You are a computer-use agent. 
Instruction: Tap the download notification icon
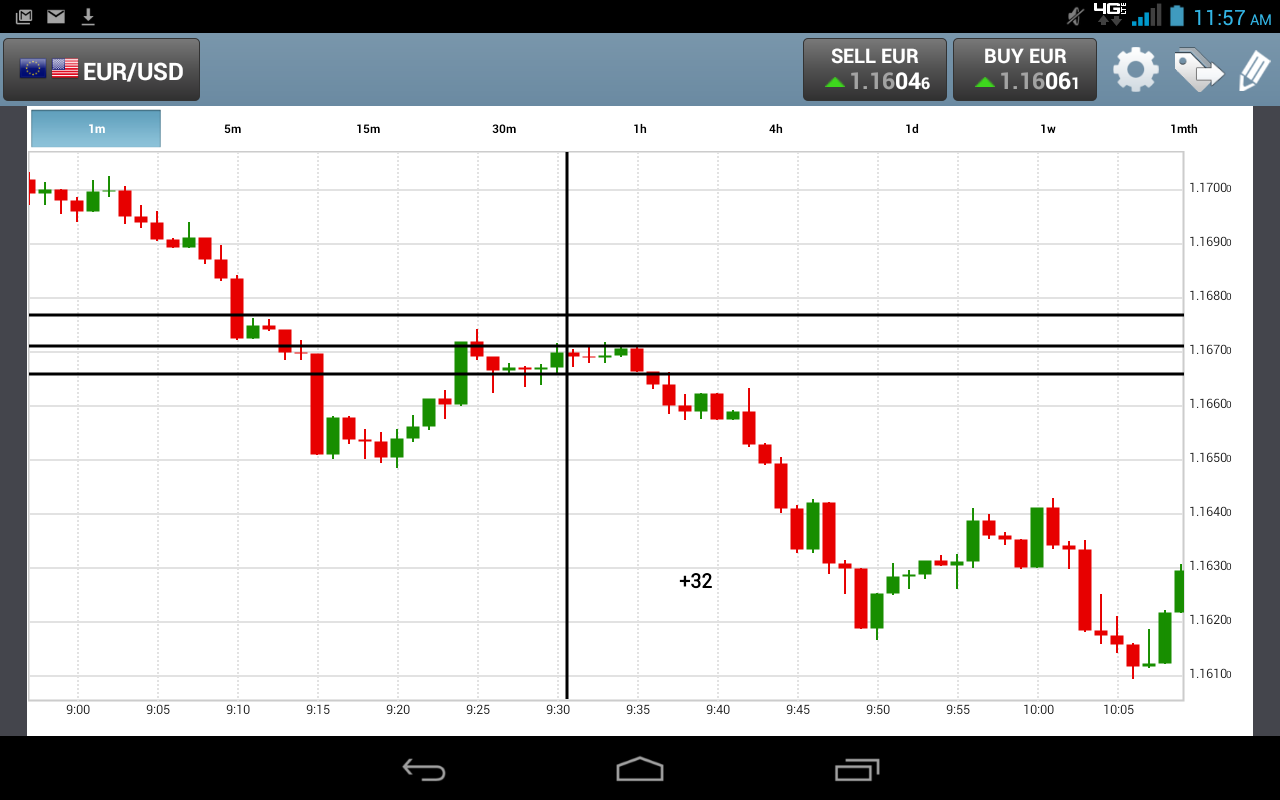[88, 16]
